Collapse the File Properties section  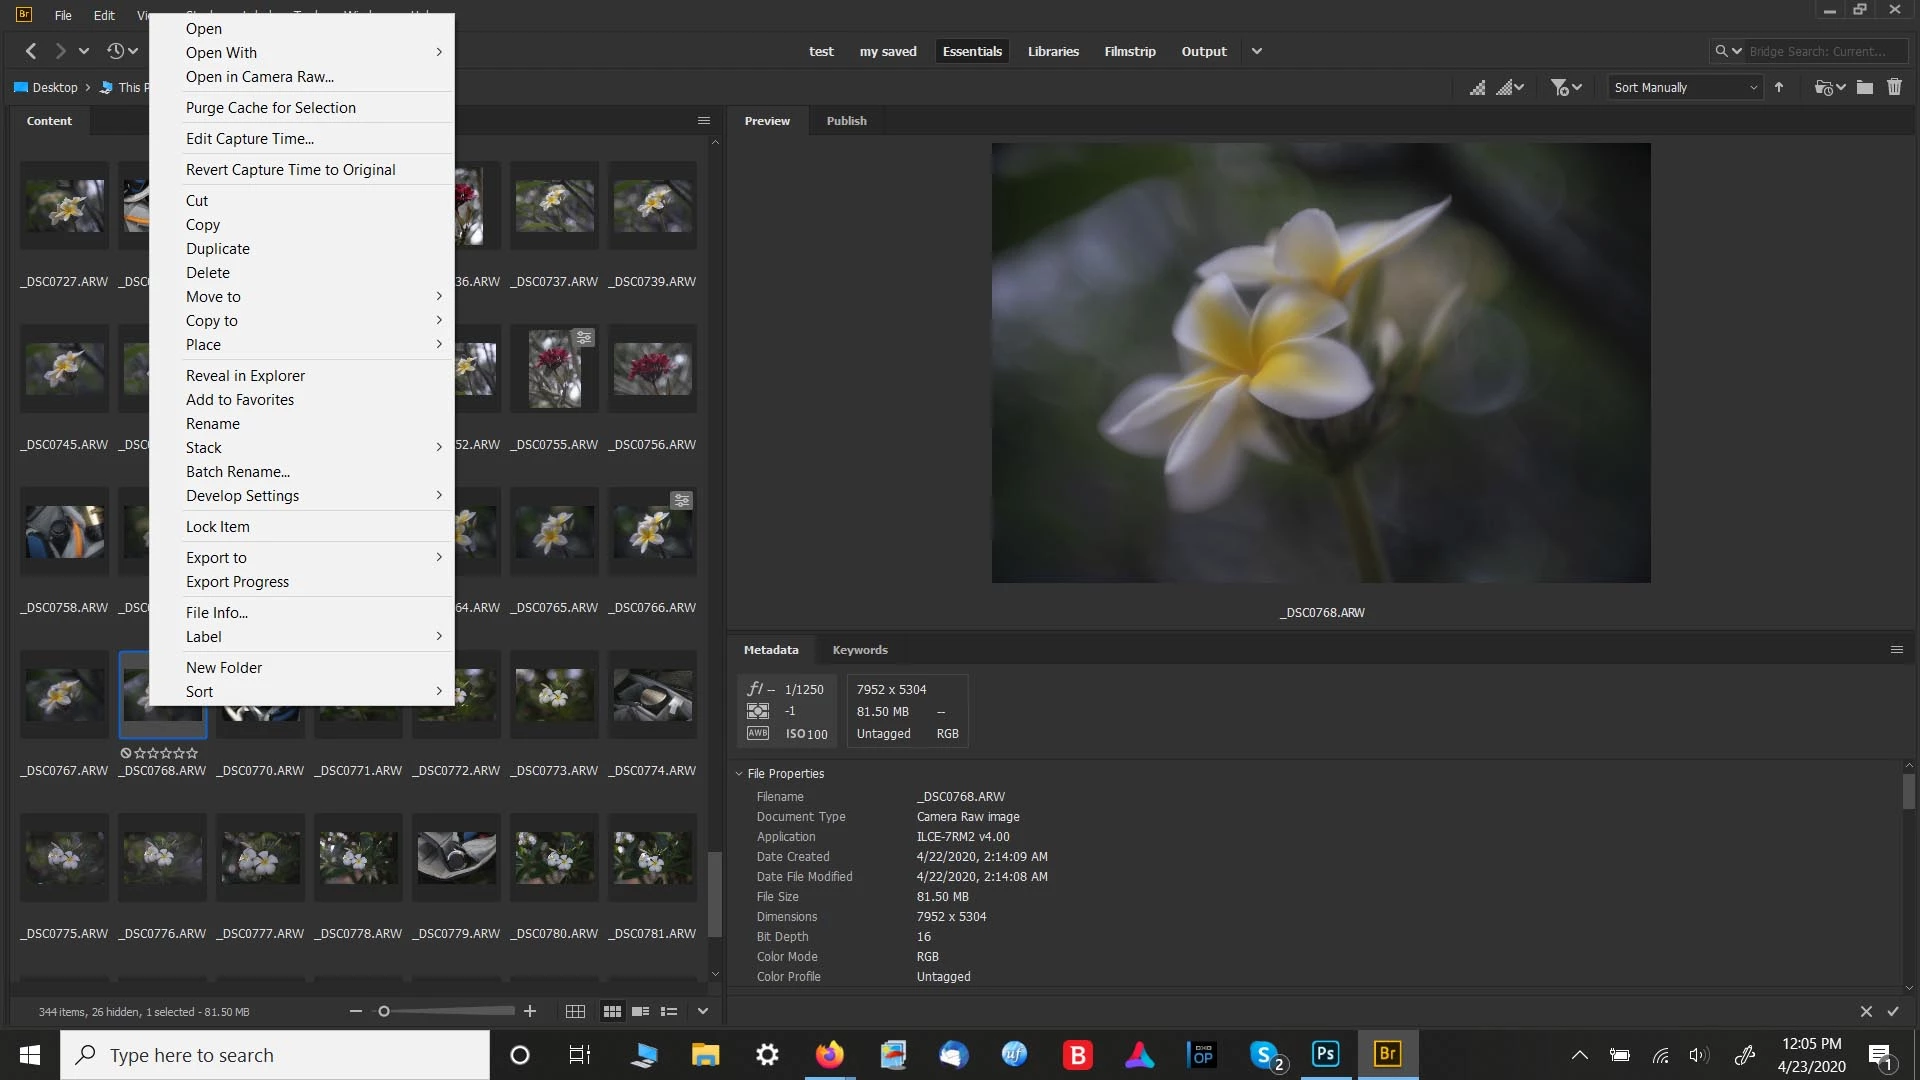tap(739, 773)
